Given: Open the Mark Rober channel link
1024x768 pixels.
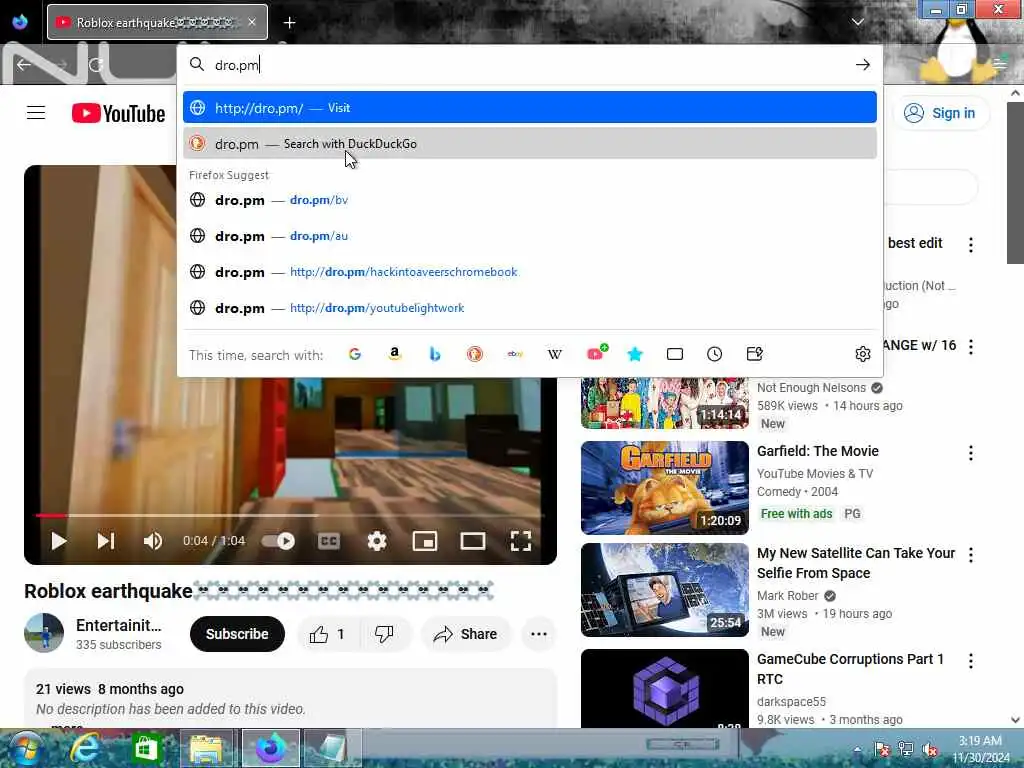Looking at the screenshot, I should point(788,596).
